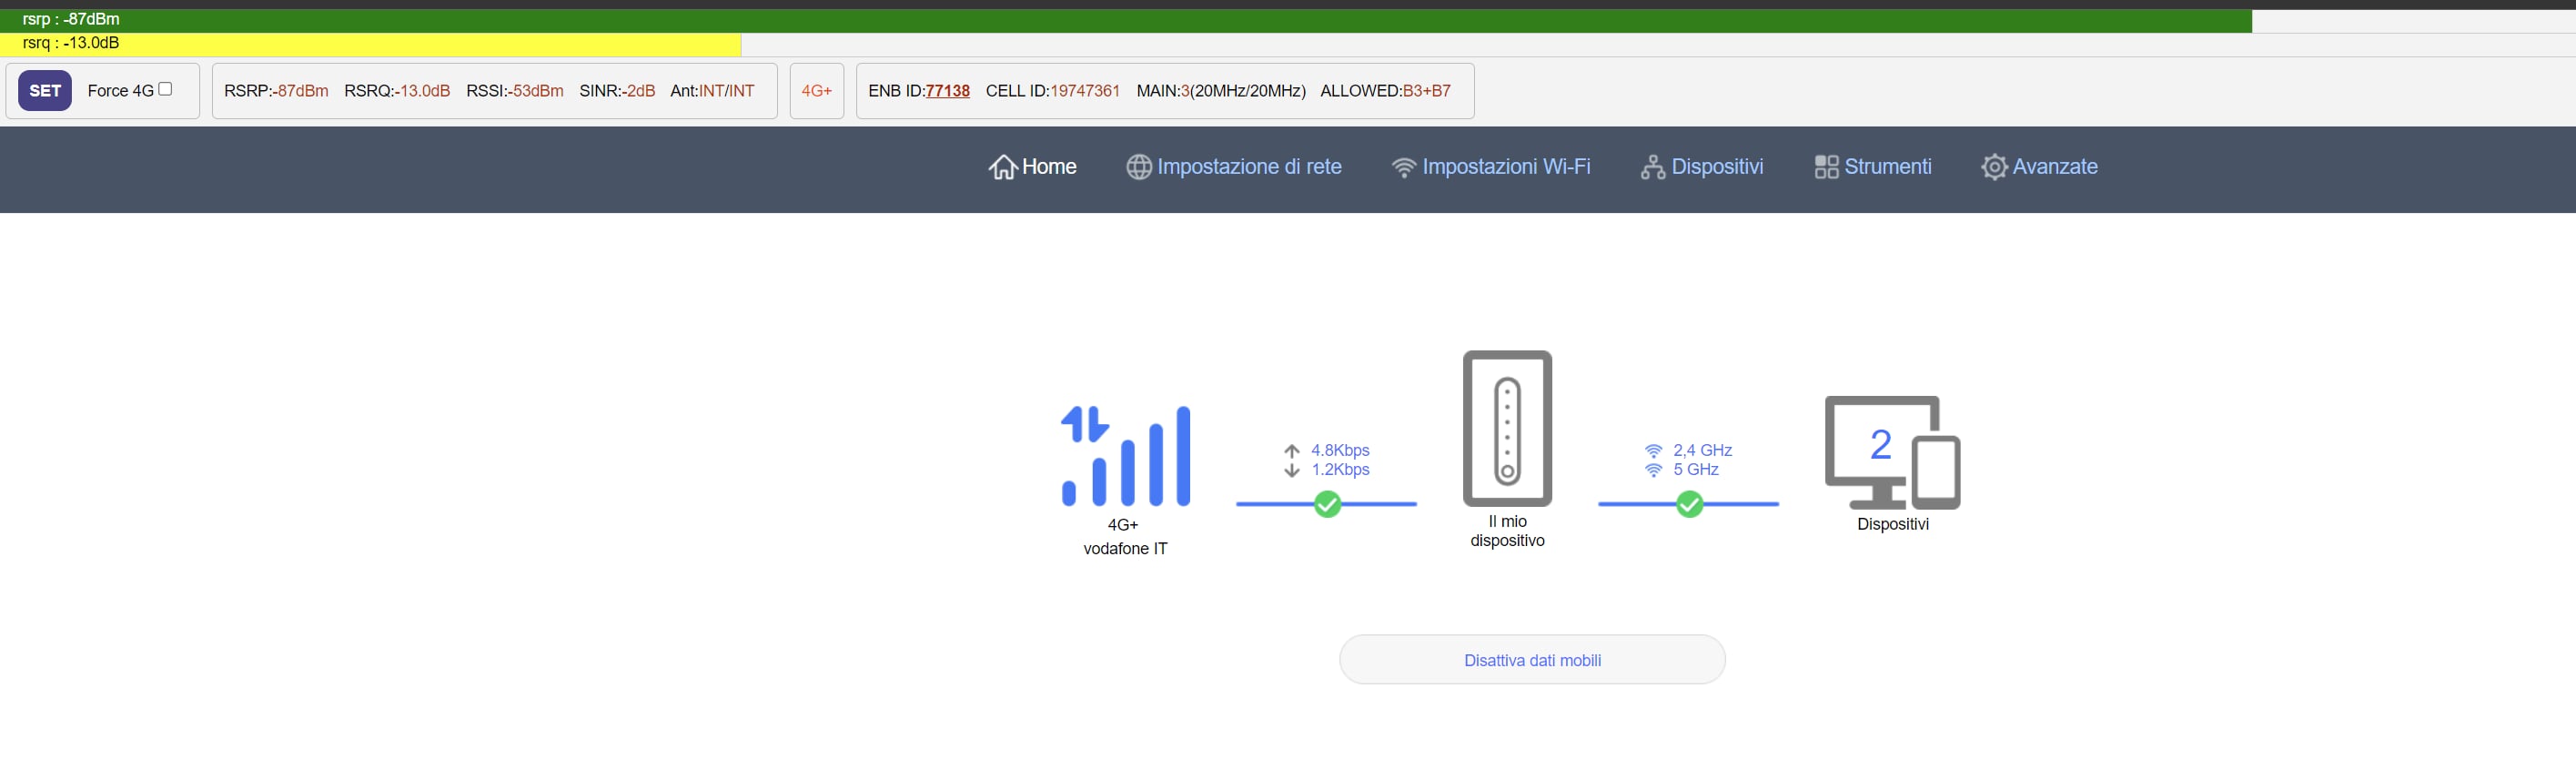Screen dimensions: 2576x759
Task: Click the Wi-Fi icon beside Impostazioni Wi-Fi
Action: pyautogui.click(x=1404, y=168)
